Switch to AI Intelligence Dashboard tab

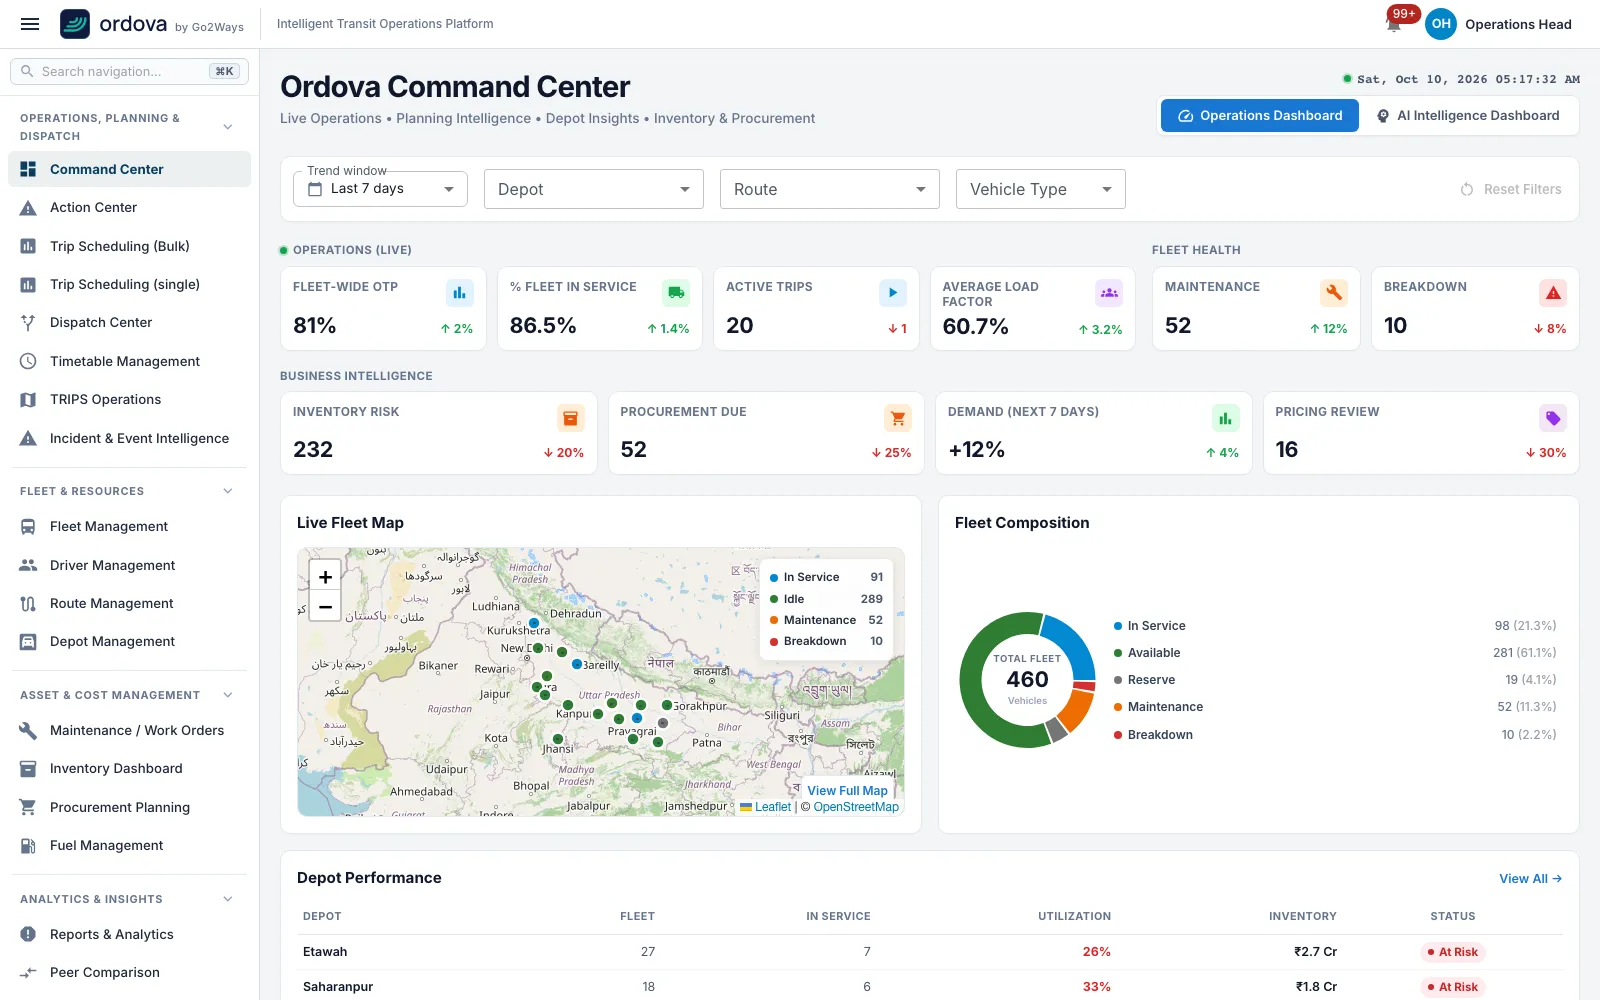point(1468,116)
